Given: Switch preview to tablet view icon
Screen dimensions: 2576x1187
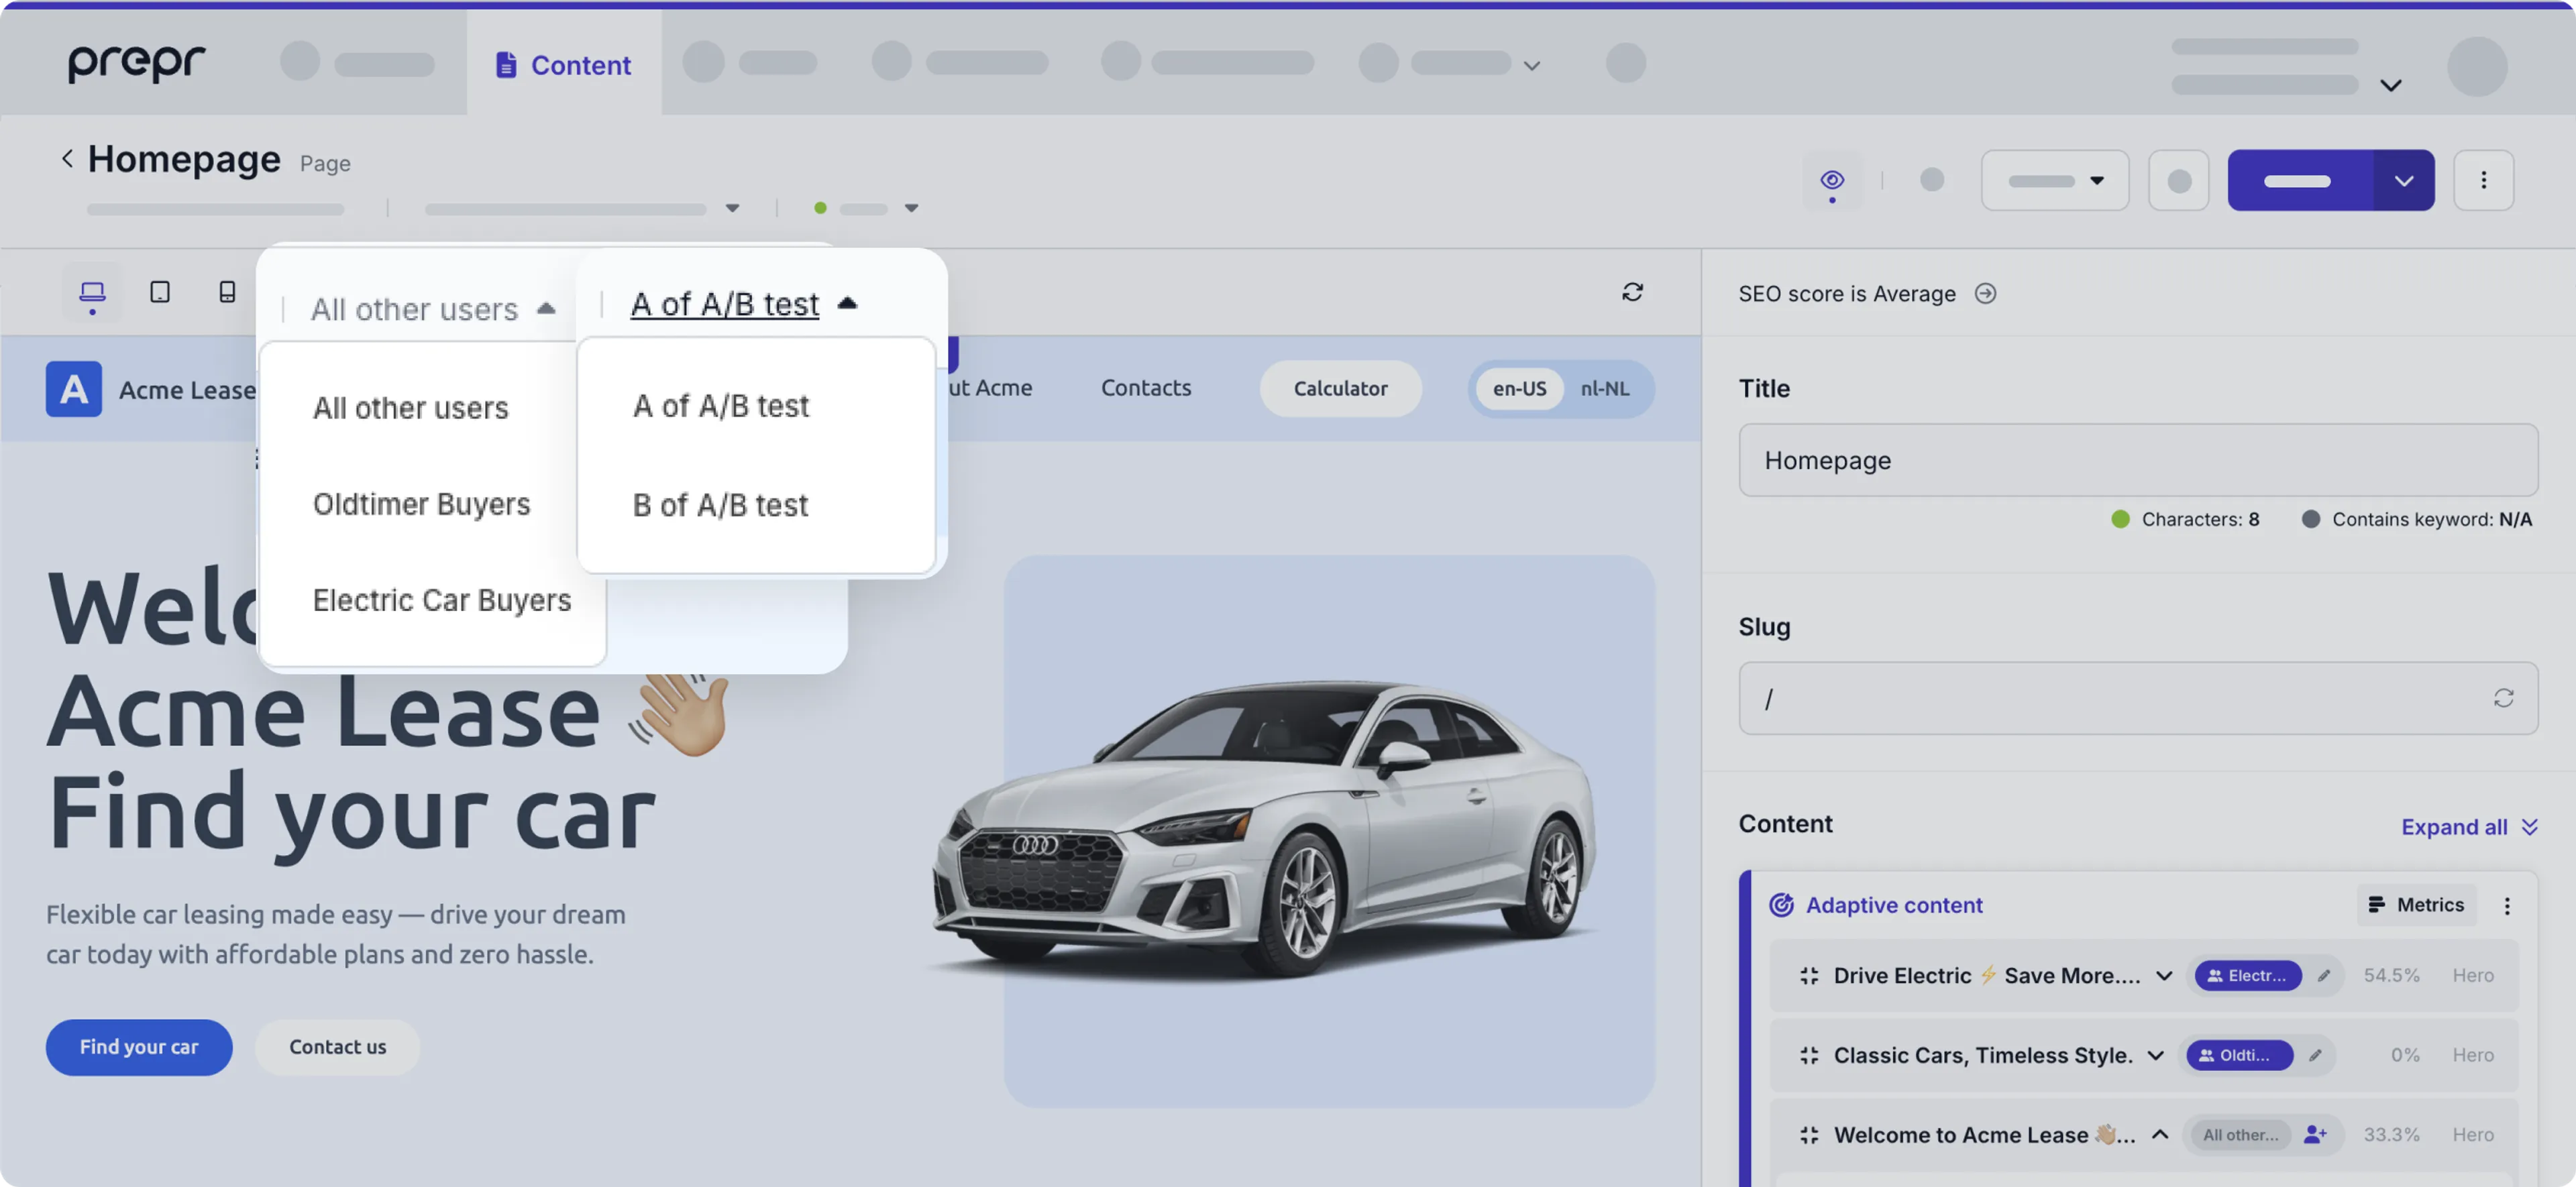Looking at the screenshot, I should point(159,292).
